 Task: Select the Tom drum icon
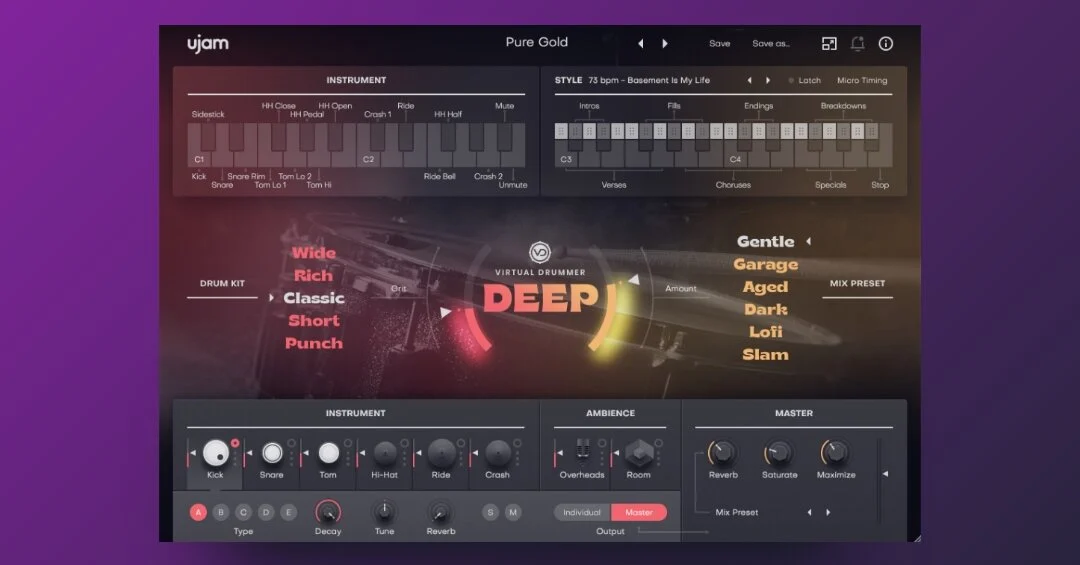point(329,453)
